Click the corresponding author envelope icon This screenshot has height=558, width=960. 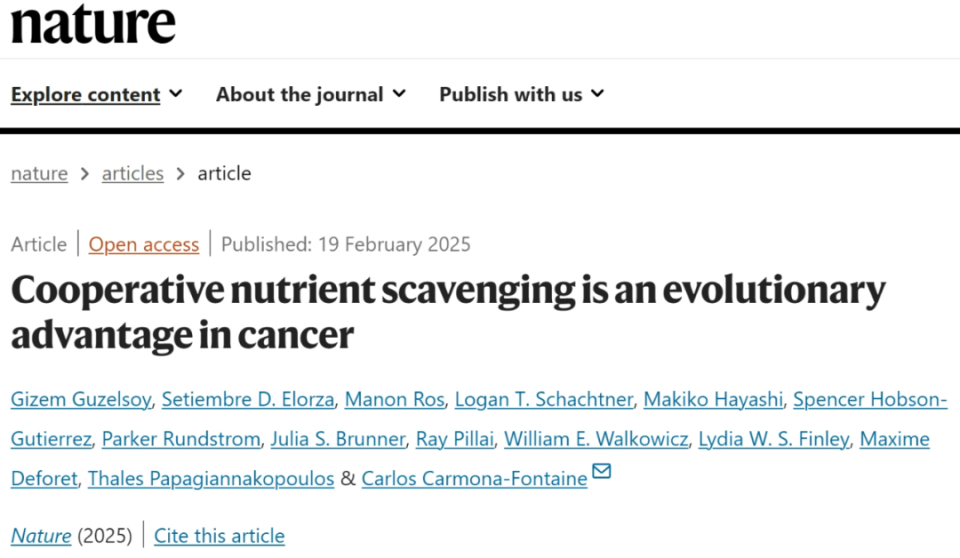(x=601, y=471)
